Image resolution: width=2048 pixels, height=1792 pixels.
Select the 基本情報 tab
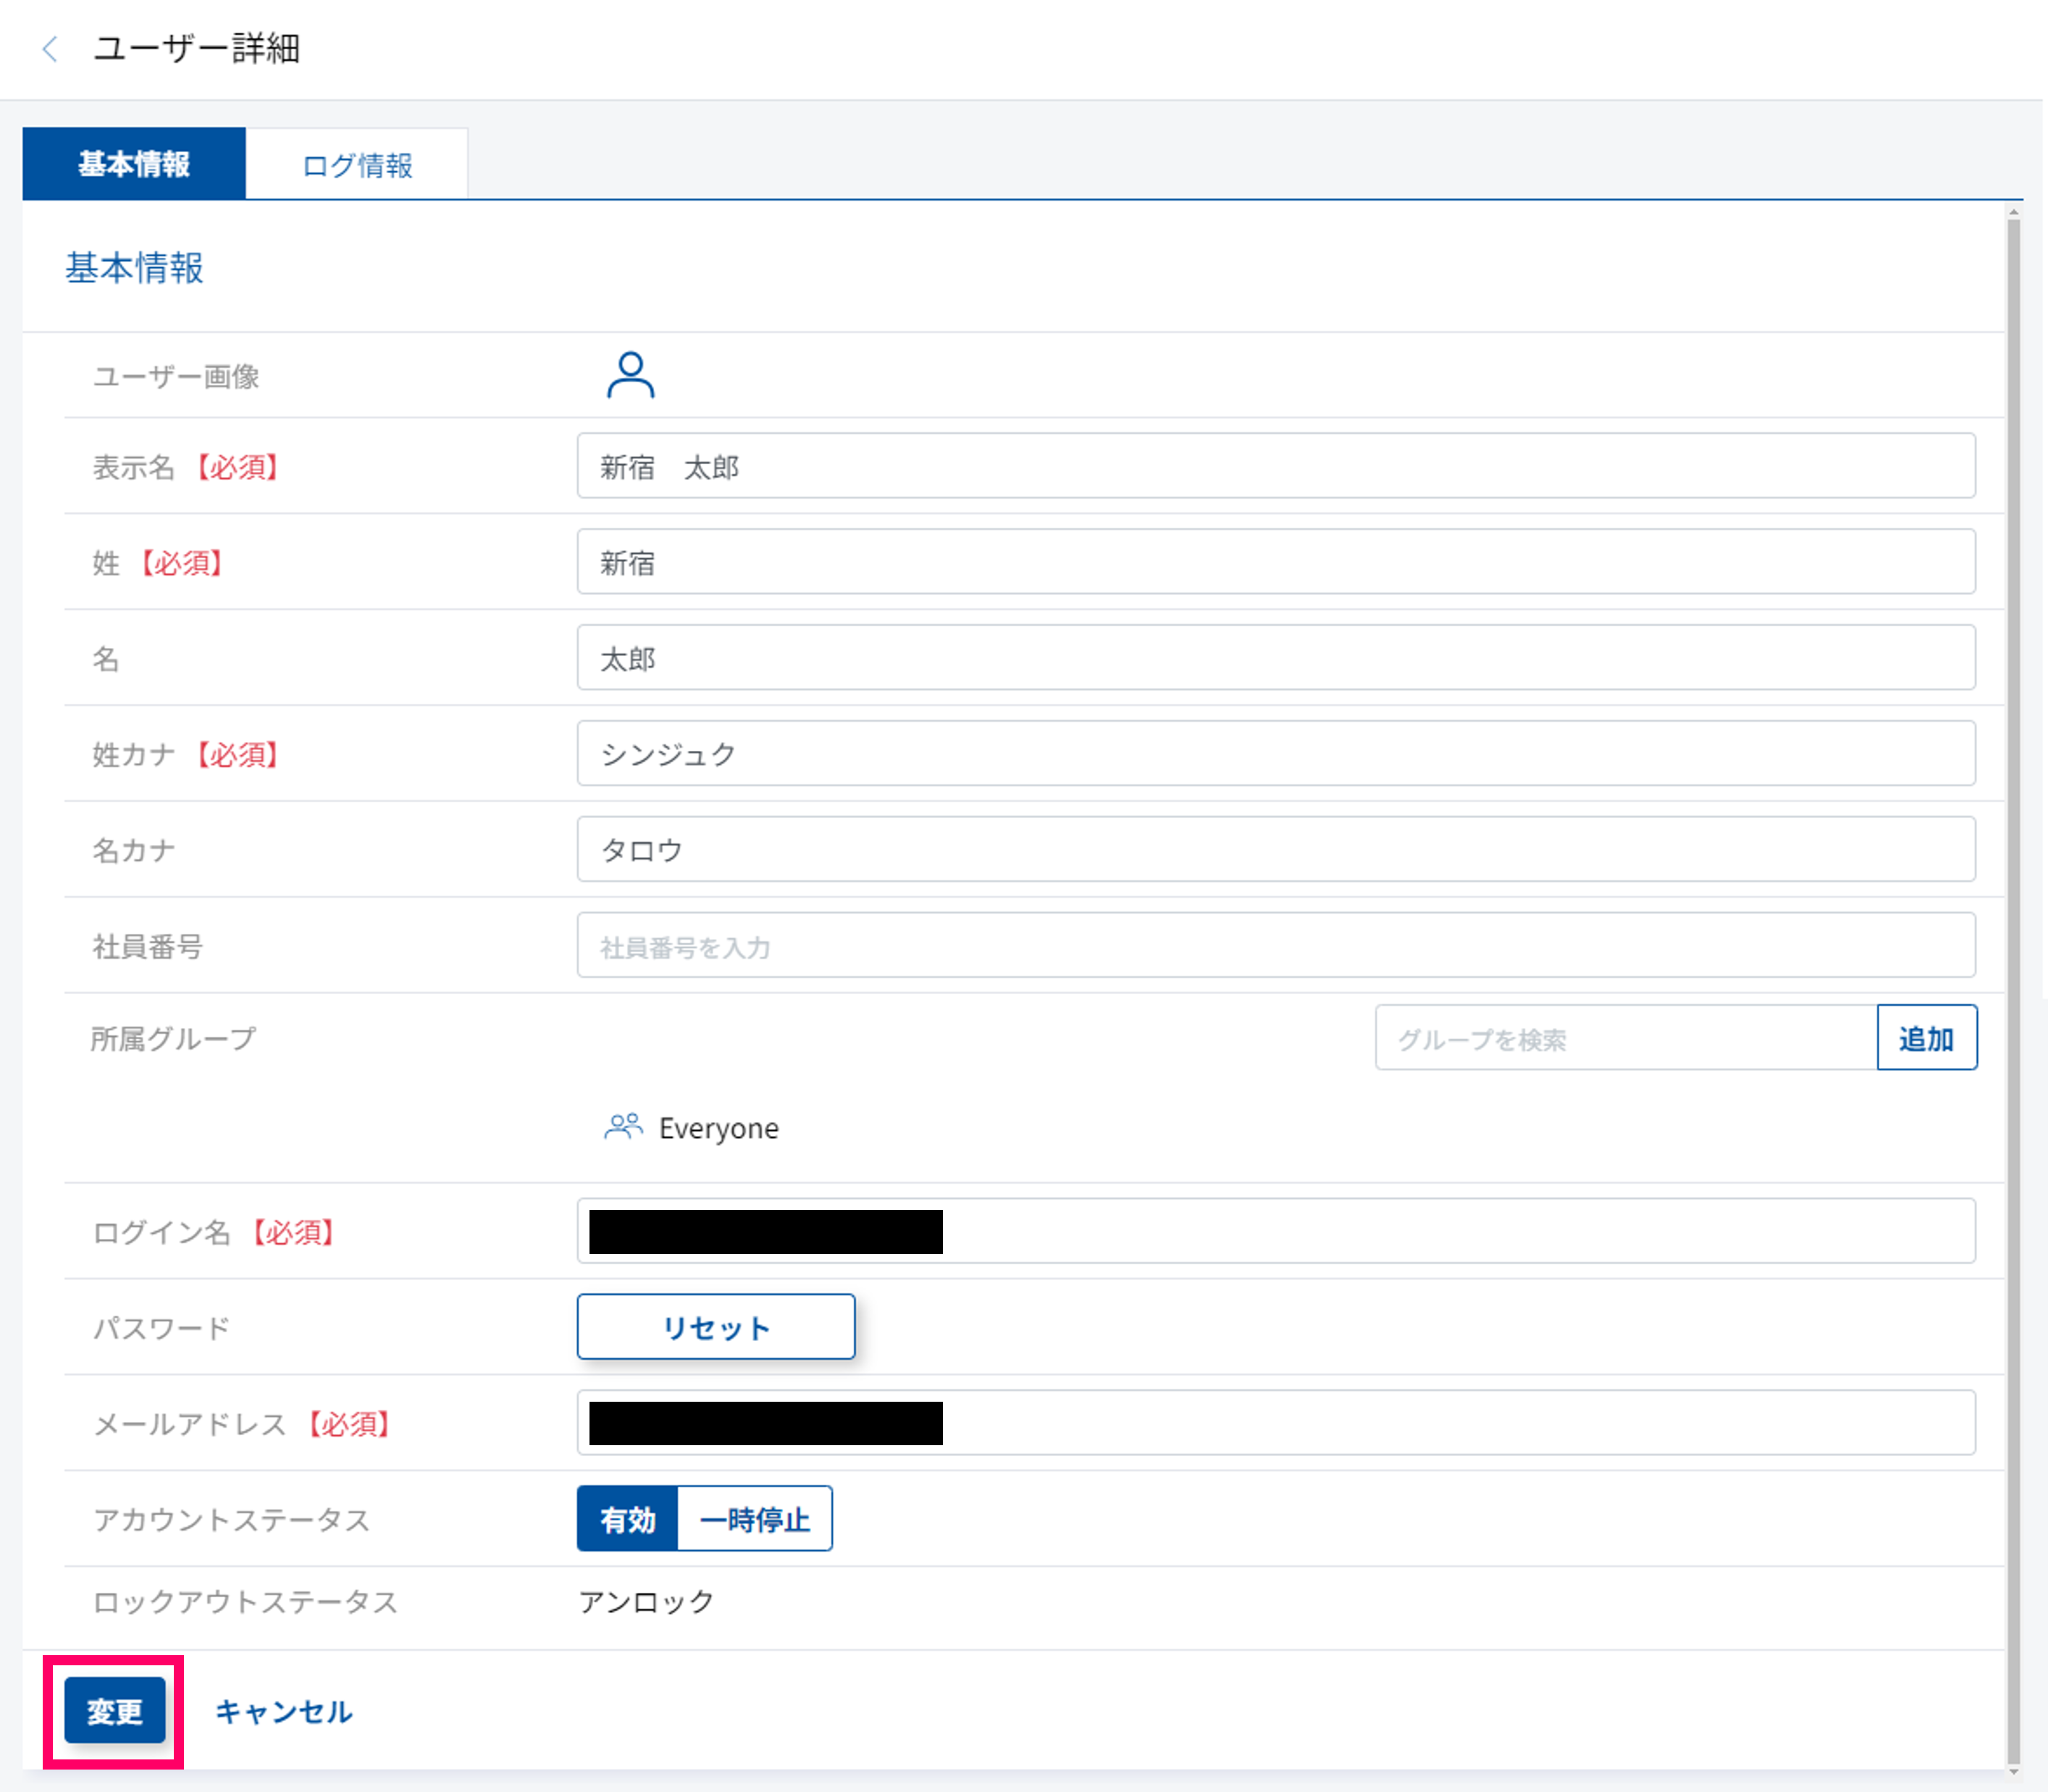[x=134, y=164]
